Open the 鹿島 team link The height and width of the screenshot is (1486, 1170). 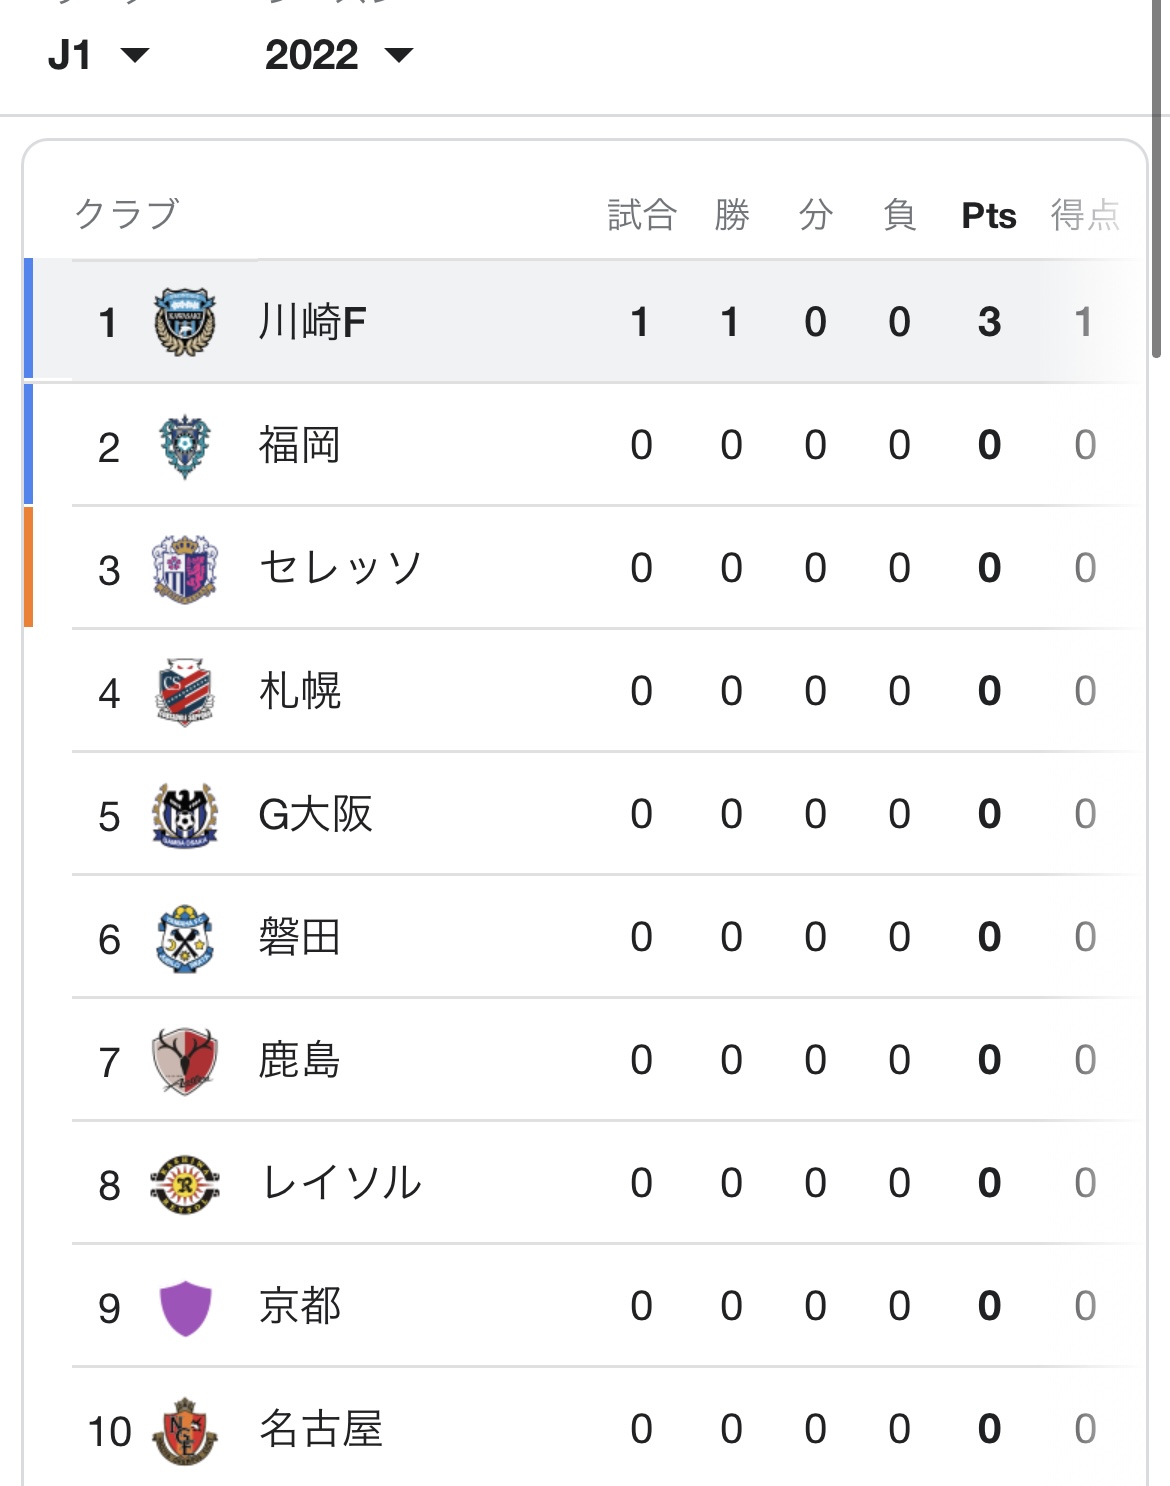tap(299, 1060)
